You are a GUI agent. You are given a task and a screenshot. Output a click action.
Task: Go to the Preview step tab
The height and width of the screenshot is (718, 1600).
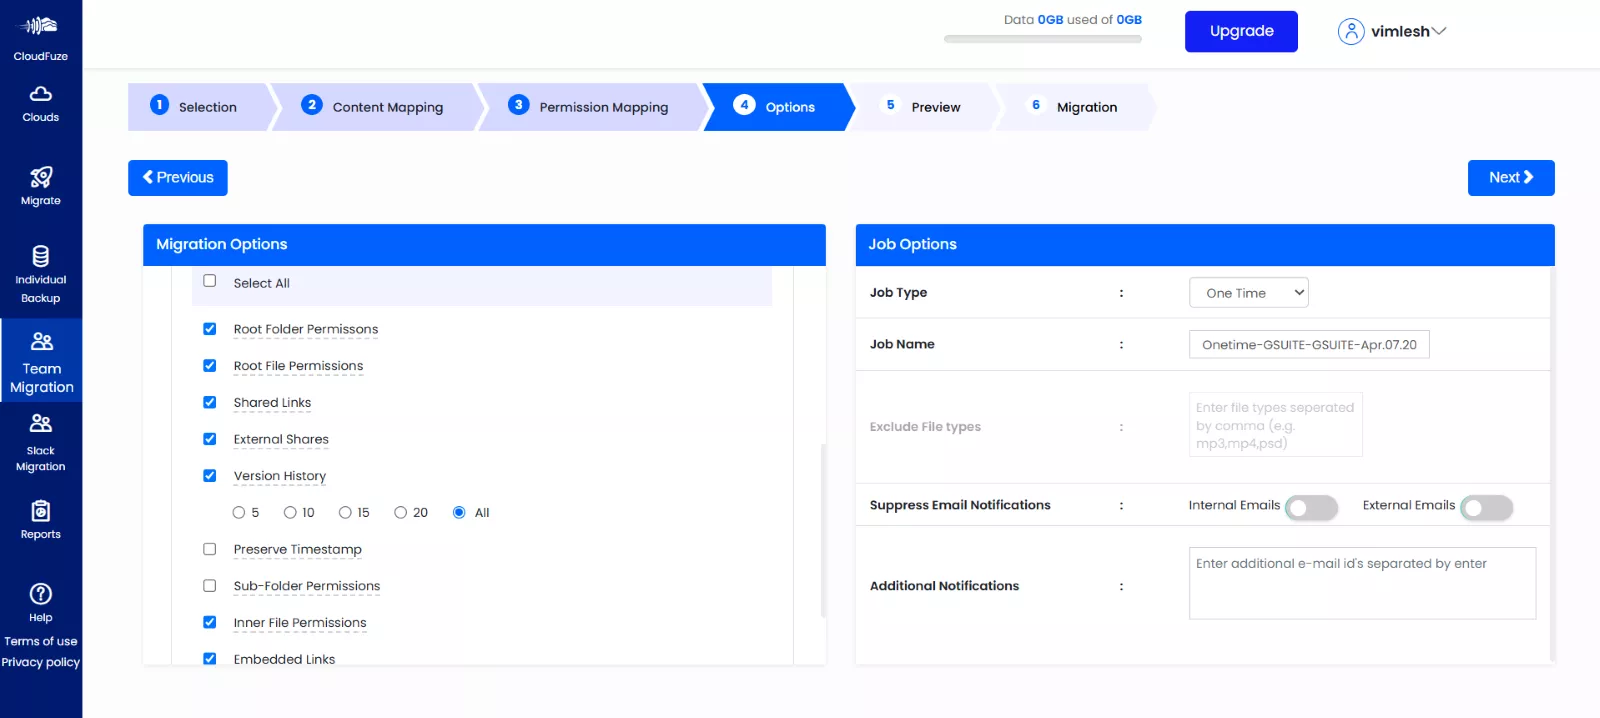[x=924, y=107]
